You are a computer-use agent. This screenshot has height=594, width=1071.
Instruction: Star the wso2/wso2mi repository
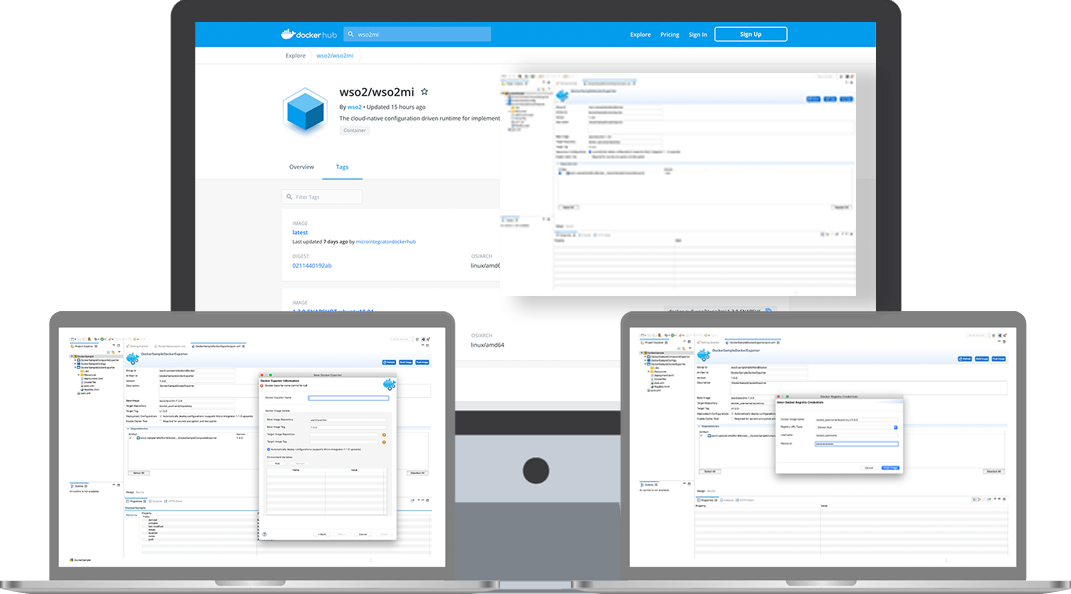tap(424, 91)
